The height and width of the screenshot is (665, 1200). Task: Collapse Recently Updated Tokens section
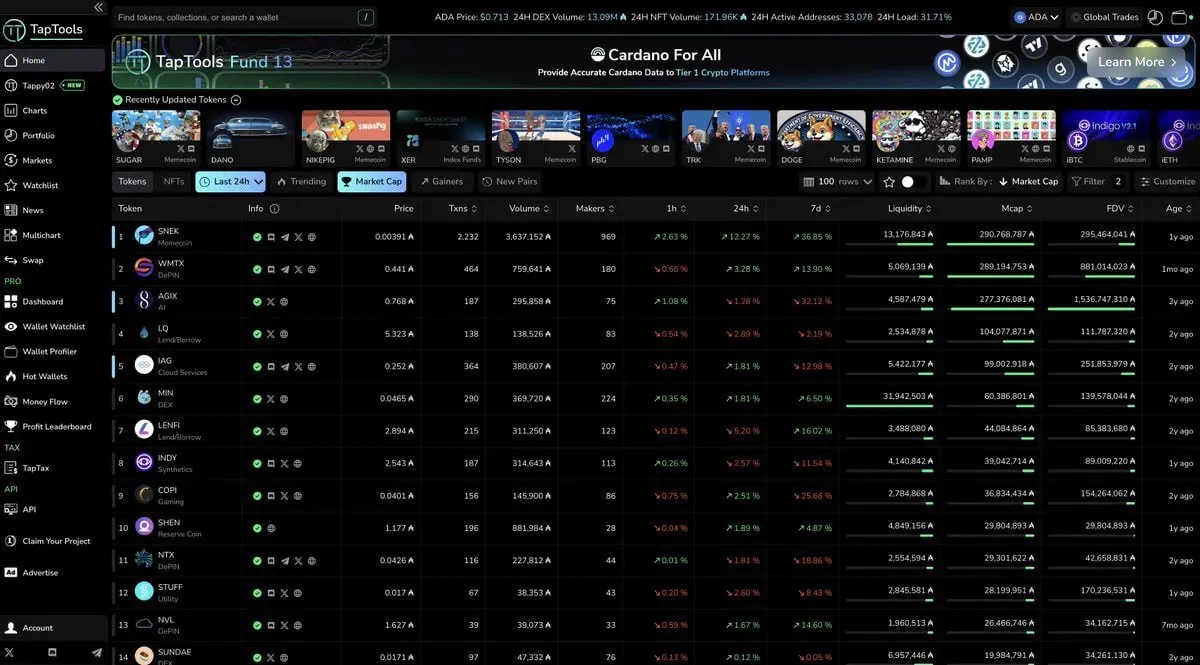(236, 100)
